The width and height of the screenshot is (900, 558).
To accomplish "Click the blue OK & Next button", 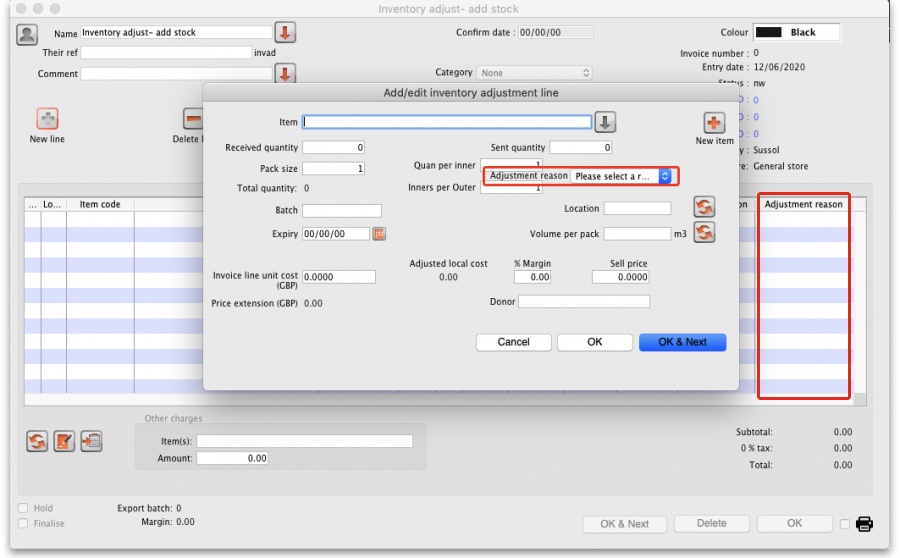I will [x=682, y=342].
